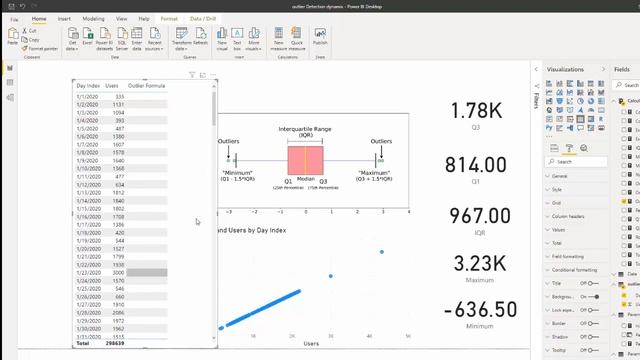Click Focus mode icon on table visual
Screen dimensions: 640x360
click(203, 75)
